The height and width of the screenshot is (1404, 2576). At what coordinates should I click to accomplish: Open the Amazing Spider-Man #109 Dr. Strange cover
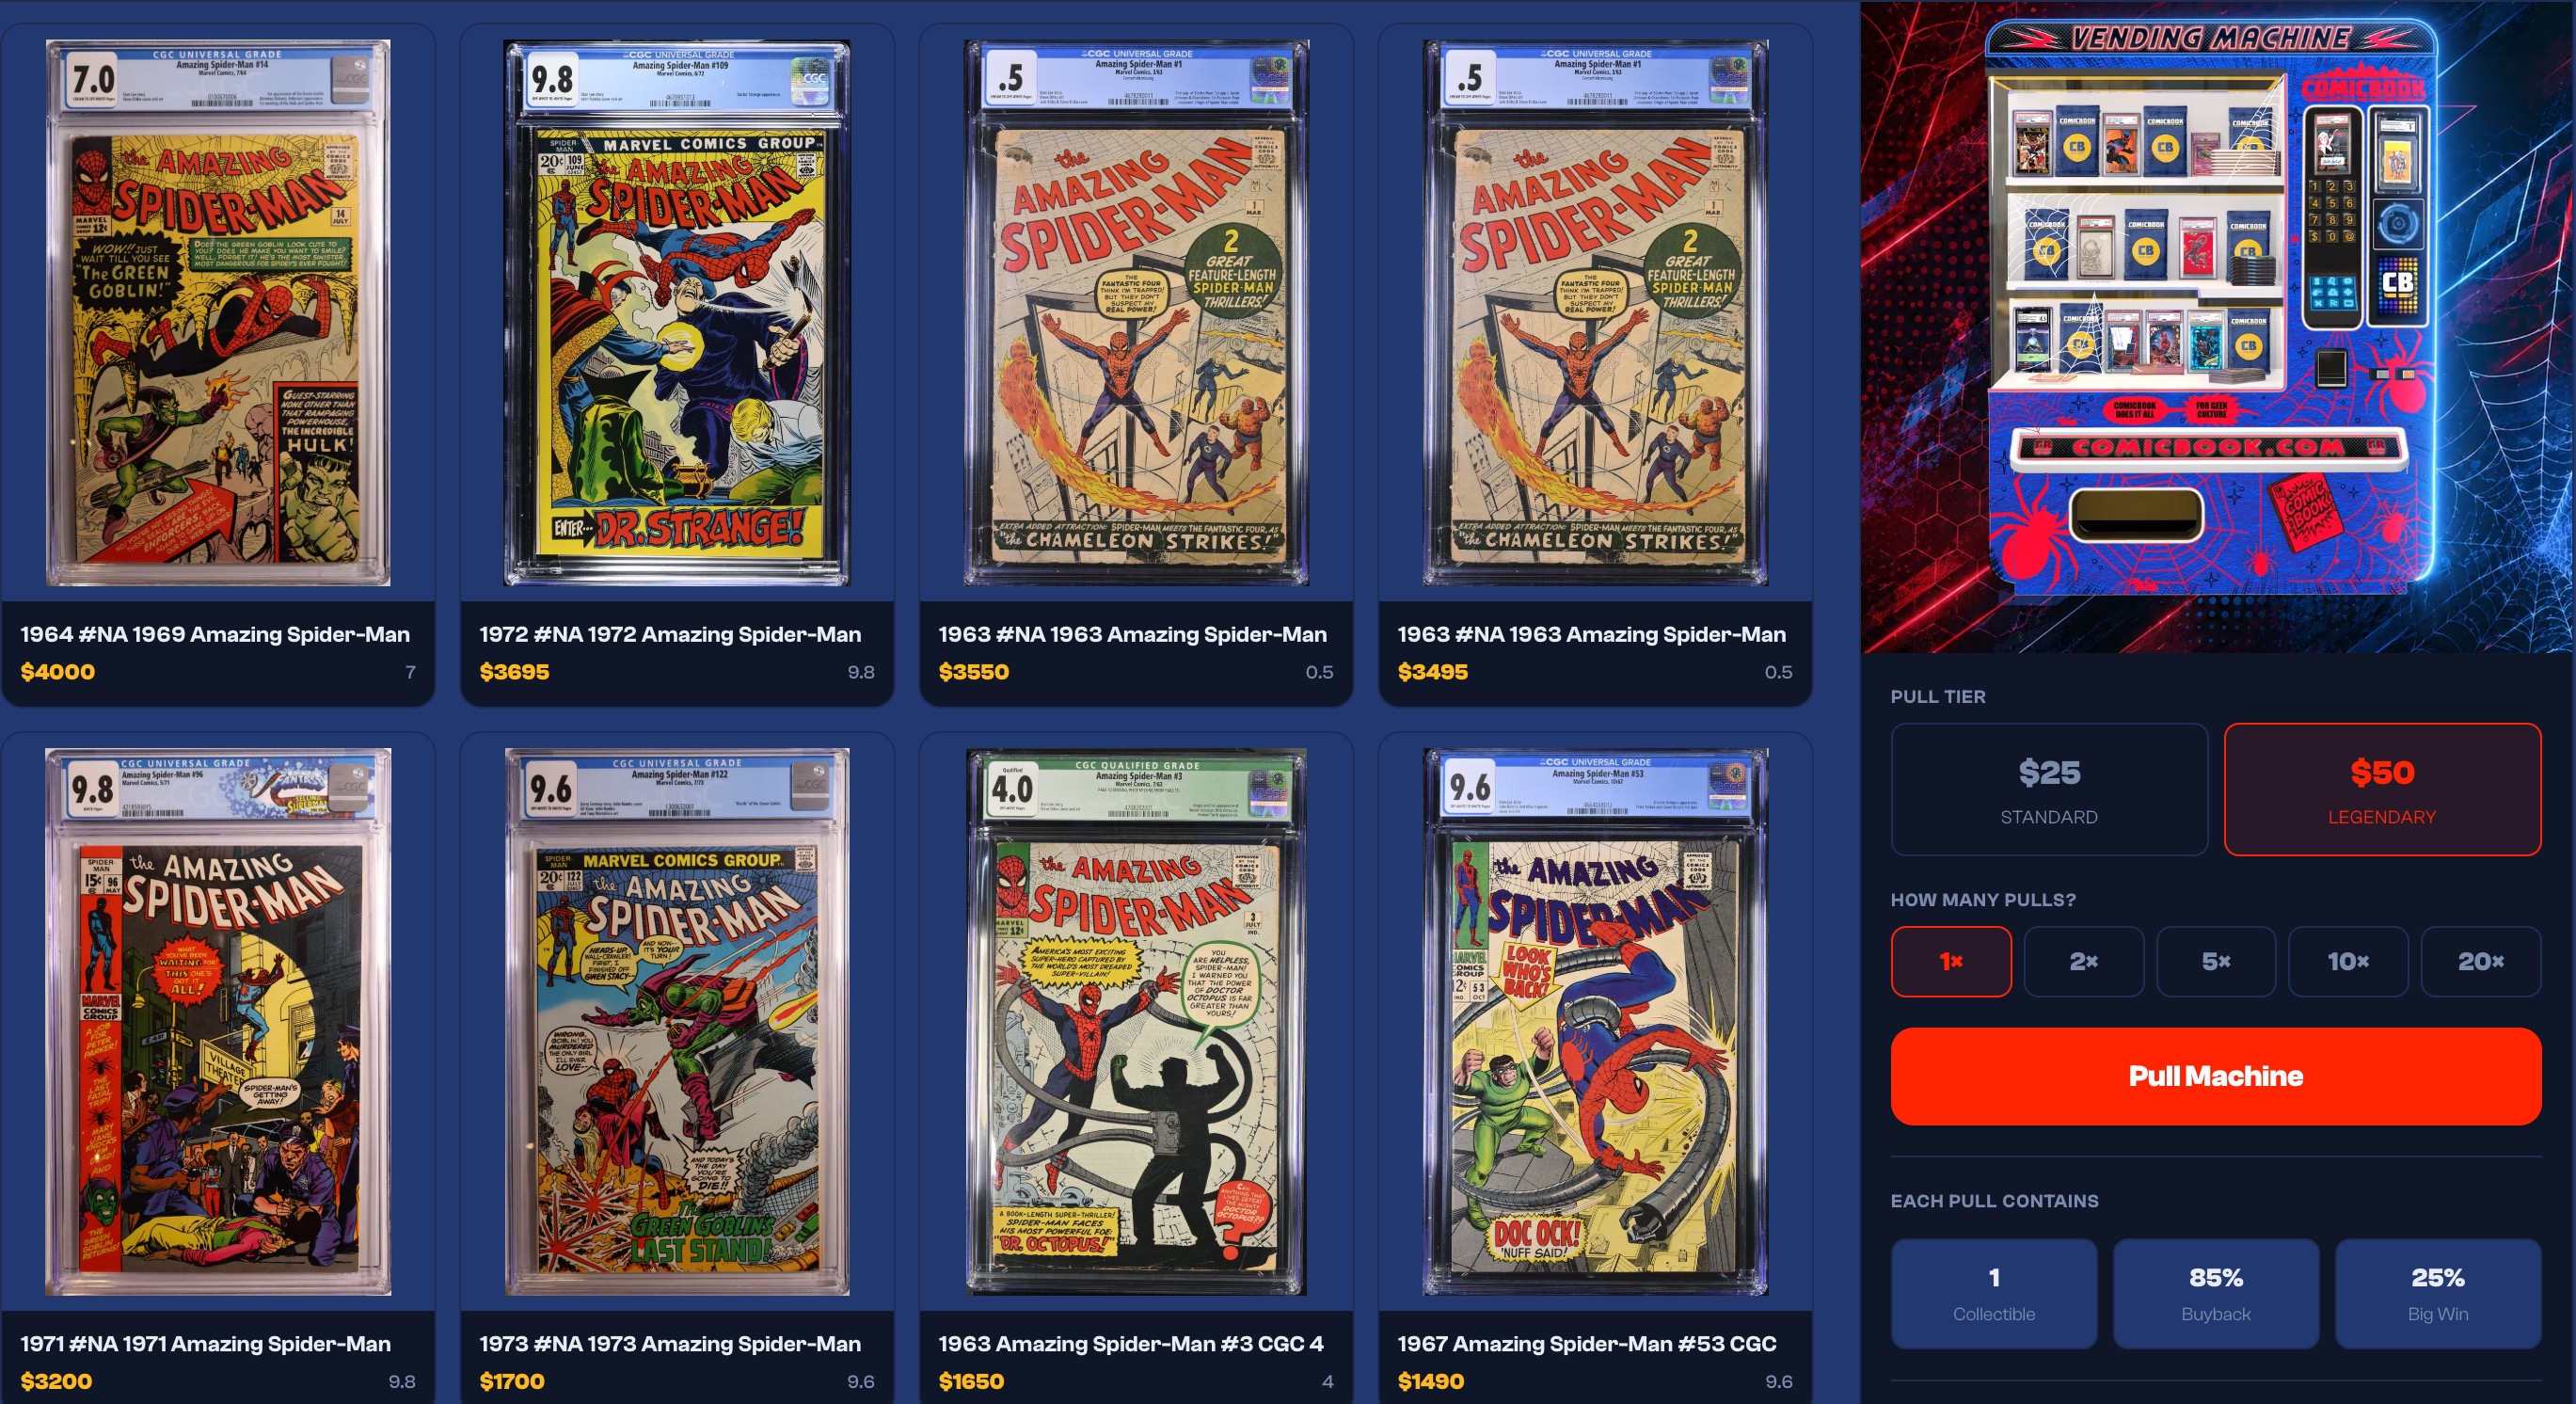click(x=677, y=312)
